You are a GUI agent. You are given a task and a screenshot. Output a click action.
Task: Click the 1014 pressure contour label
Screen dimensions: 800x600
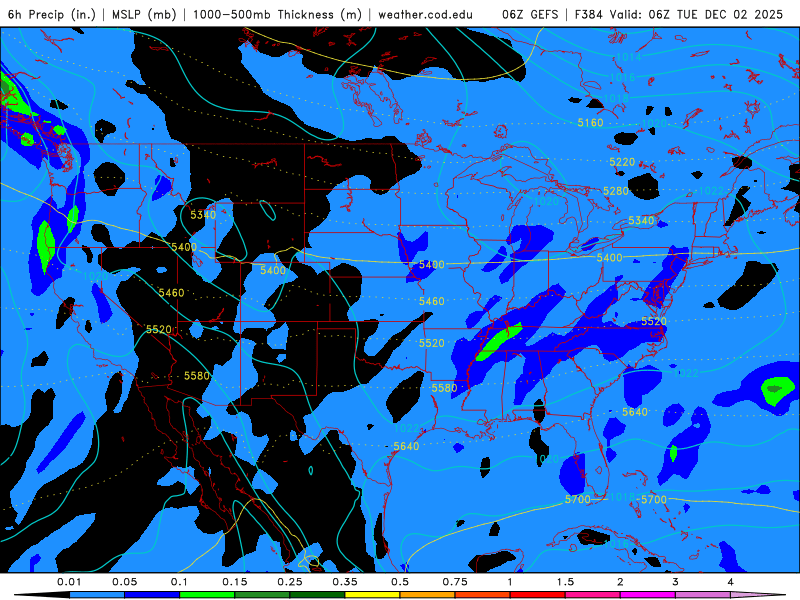pyautogui.click(x=629, y=57)
